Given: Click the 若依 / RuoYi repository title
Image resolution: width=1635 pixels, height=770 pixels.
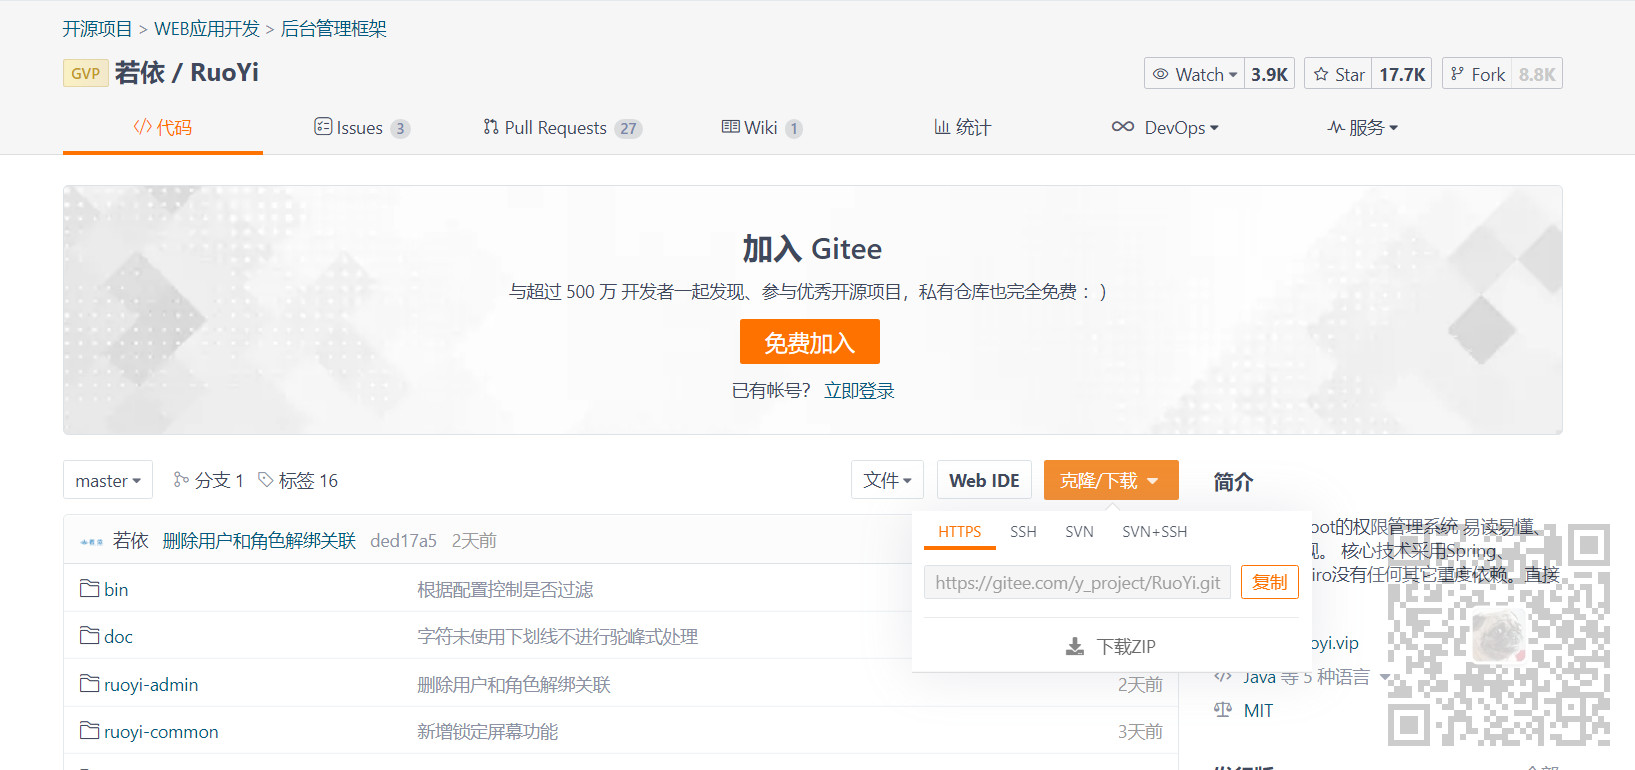Looking at the screenshot, I should click(187, 72).
